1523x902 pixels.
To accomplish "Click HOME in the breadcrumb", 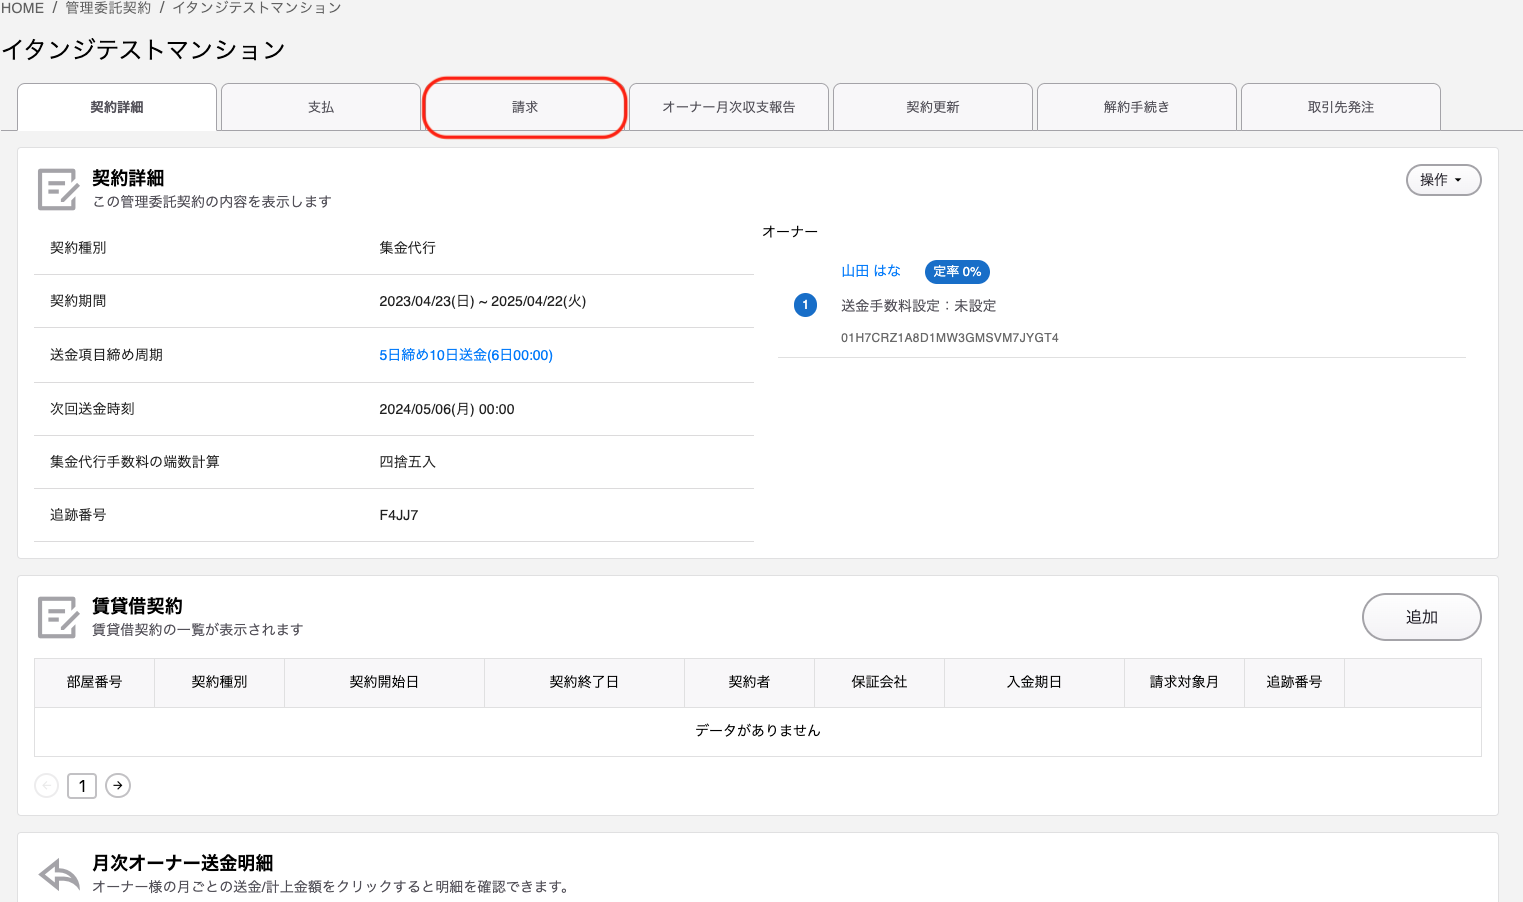I will tap(23, 8).
